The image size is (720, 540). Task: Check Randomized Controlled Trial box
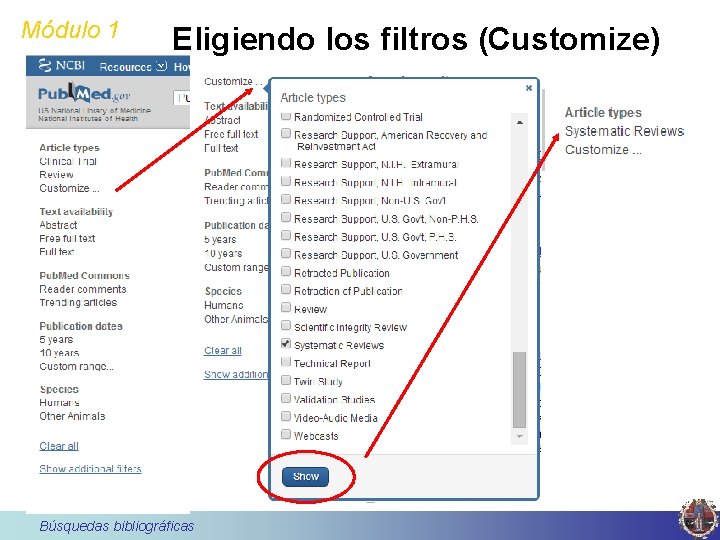pos(286,116)
